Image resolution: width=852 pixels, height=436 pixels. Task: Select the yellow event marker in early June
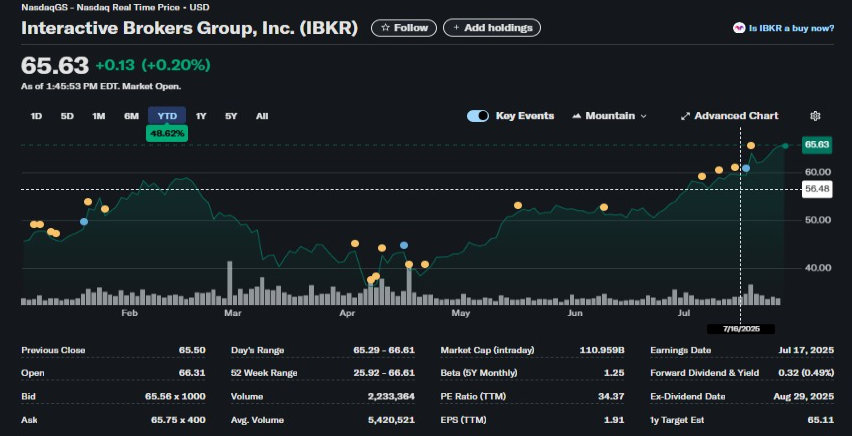coord(604,207)
